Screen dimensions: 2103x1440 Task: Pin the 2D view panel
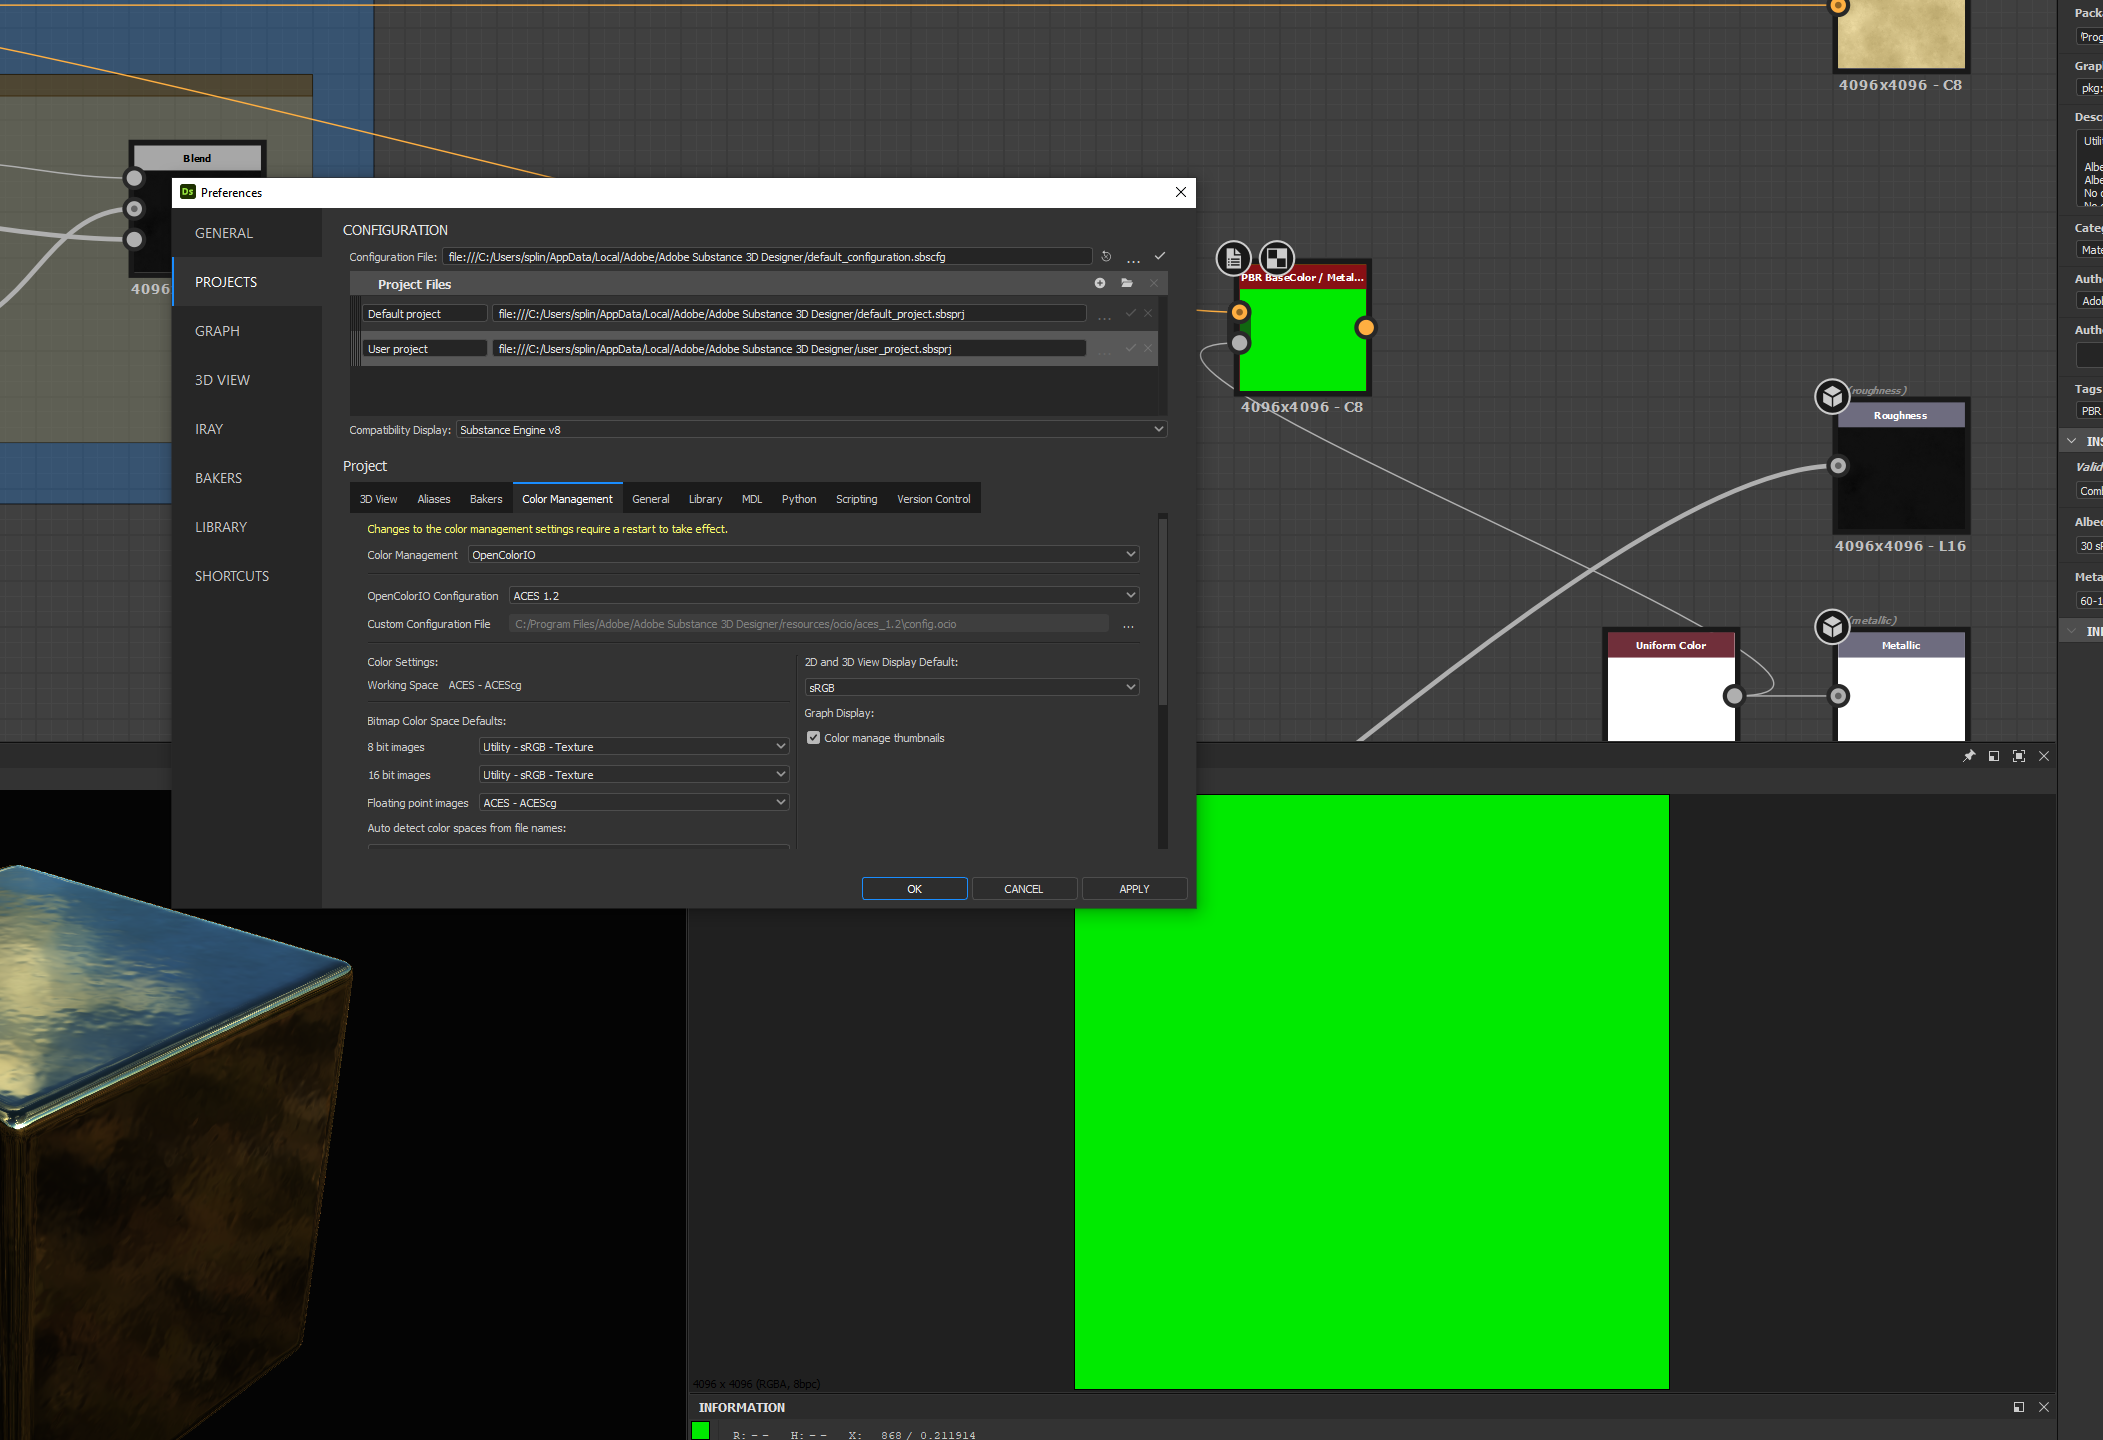pyautogui.click(x=1969, y=756)
